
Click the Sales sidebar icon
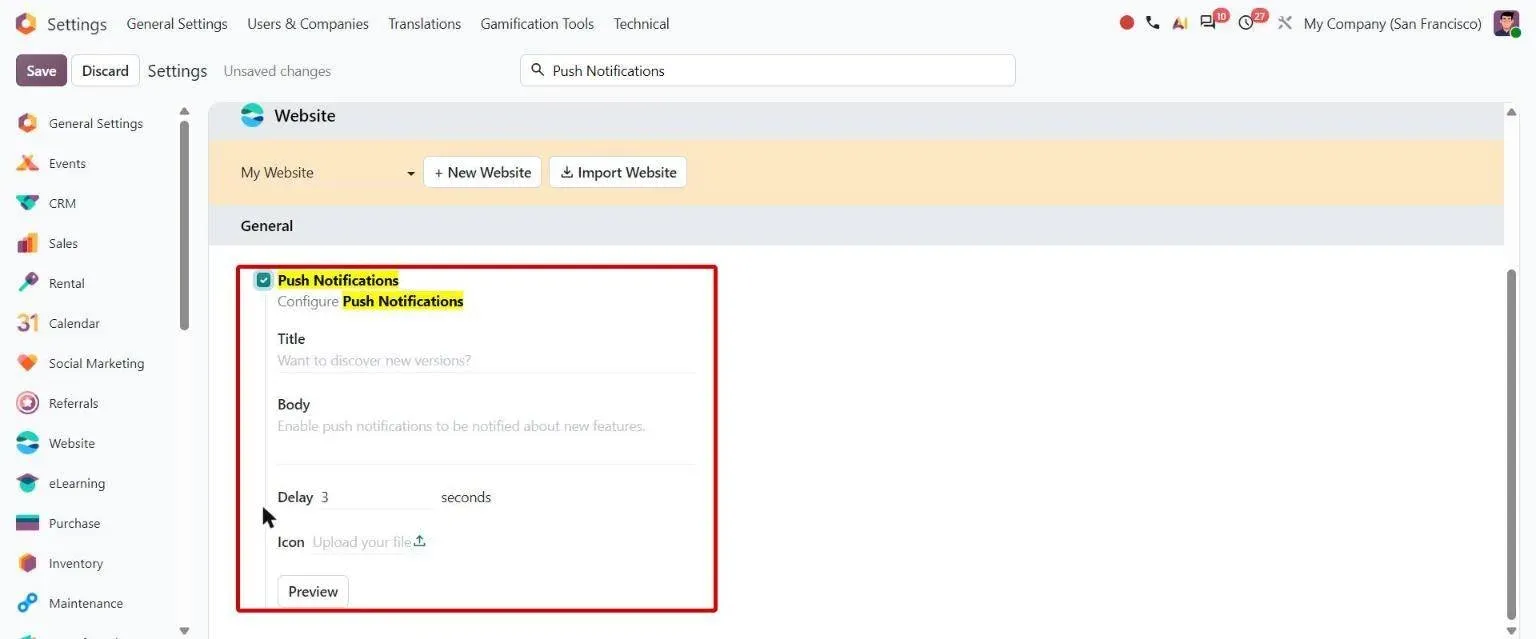[28, 243]
